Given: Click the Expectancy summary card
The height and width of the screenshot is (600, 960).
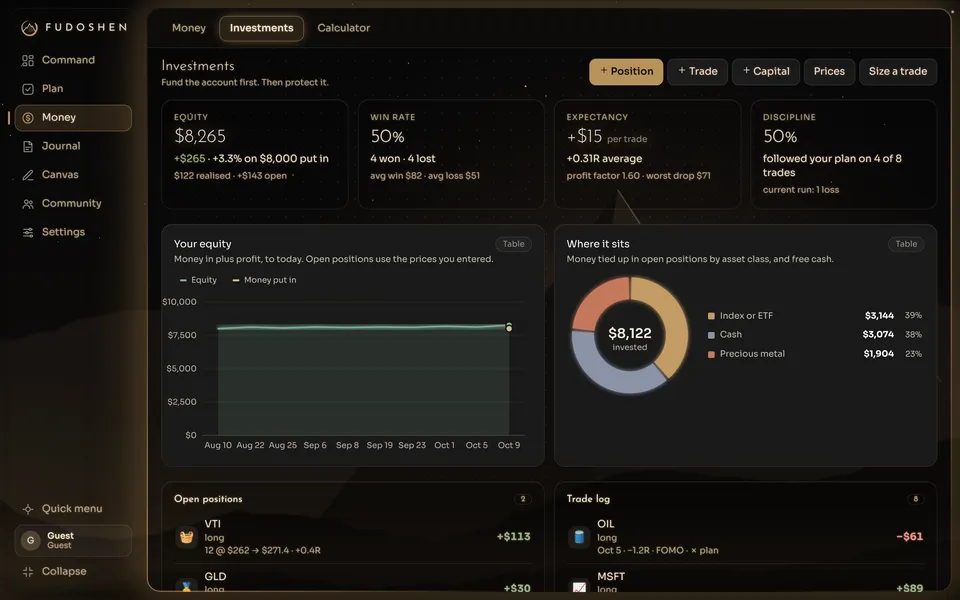Looking at the screenshot, I should point(647,154).
